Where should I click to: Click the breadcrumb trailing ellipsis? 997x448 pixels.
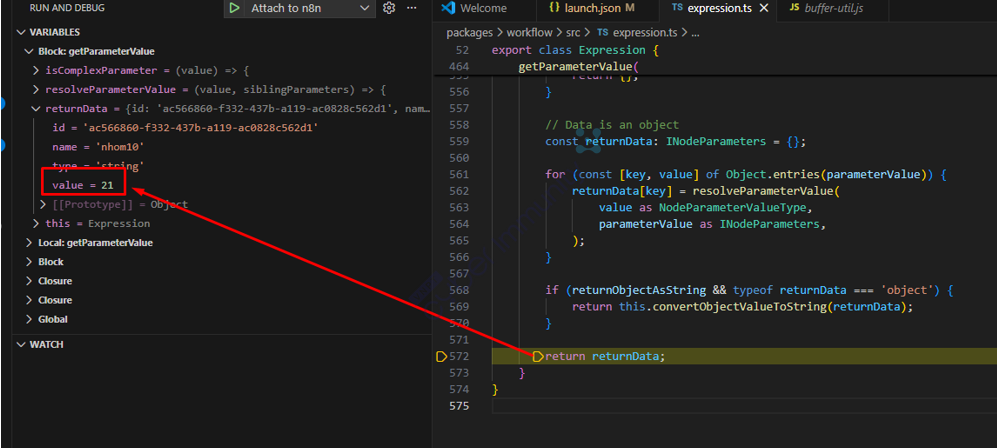(x=695, y=33)
